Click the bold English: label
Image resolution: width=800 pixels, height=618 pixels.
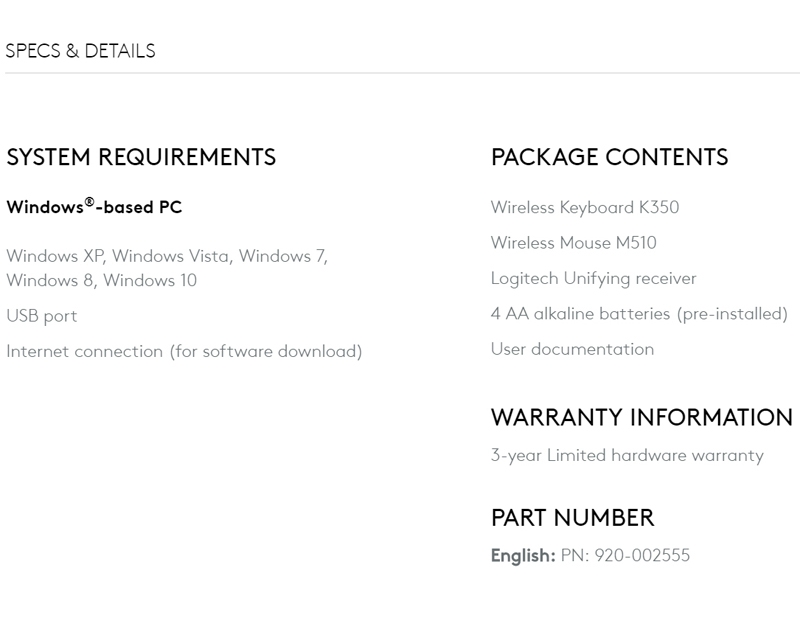coord(523,555)
